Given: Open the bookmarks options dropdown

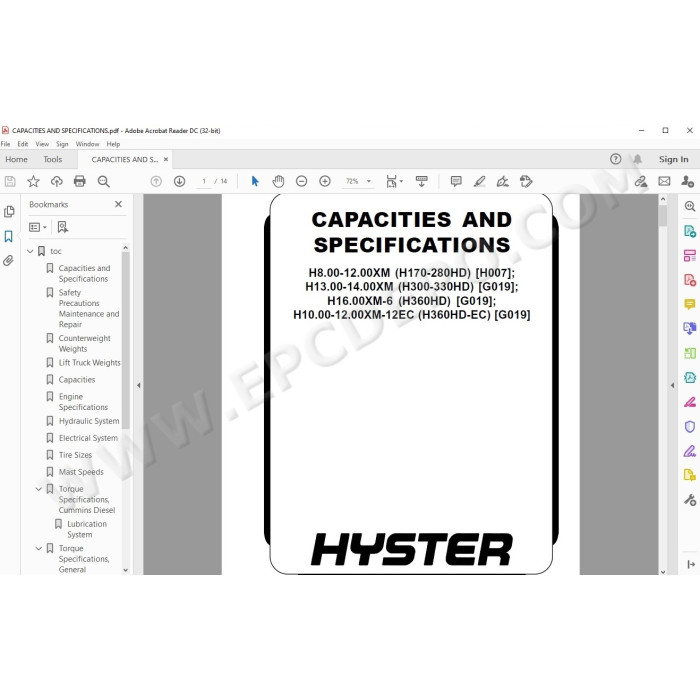Looking at the screenshot, I should click(38, 227).
